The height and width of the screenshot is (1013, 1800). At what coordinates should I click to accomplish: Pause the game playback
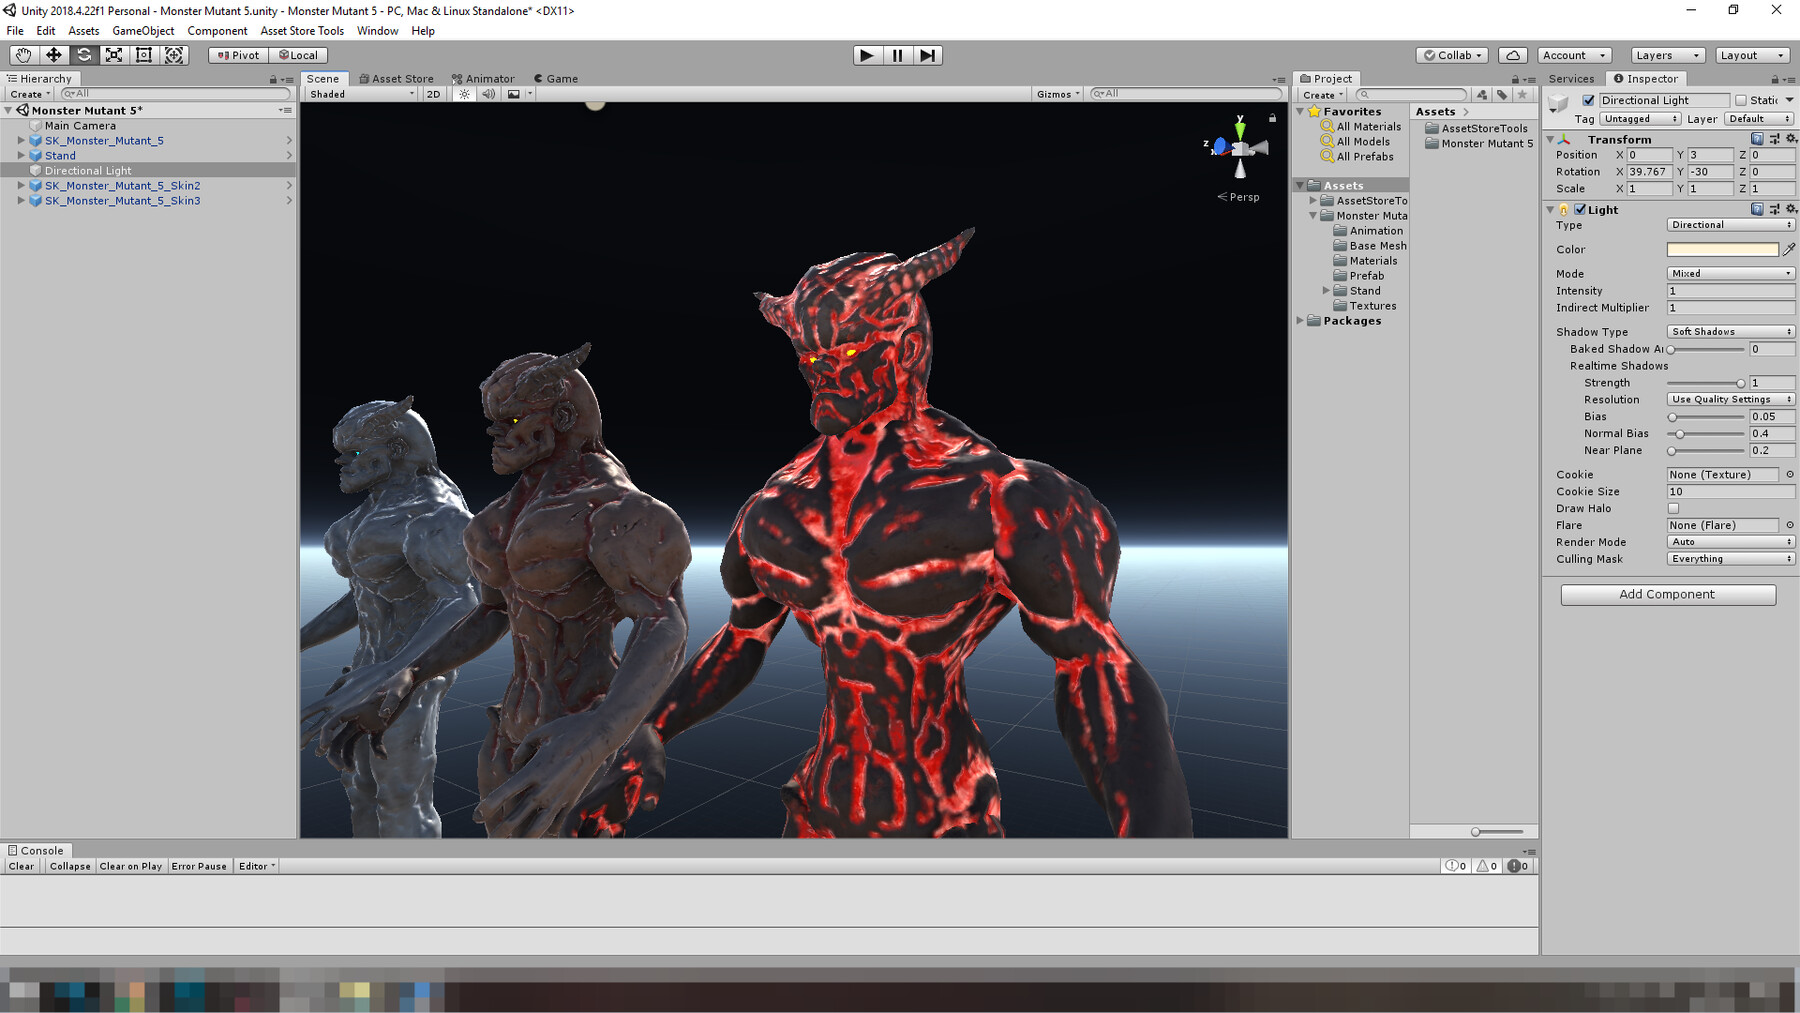point(897,55)
